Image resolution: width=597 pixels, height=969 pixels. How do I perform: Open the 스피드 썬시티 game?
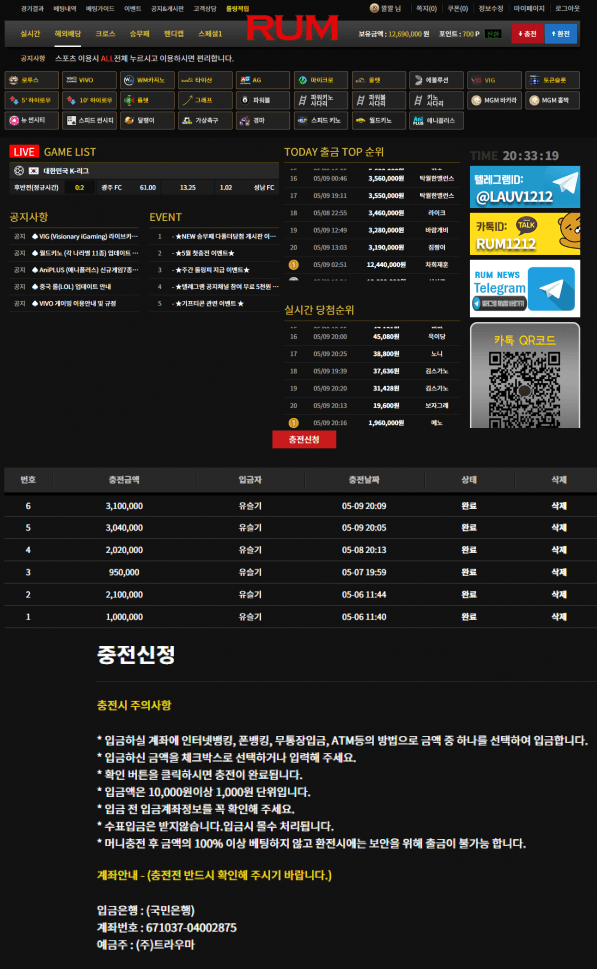coord(90,121)
